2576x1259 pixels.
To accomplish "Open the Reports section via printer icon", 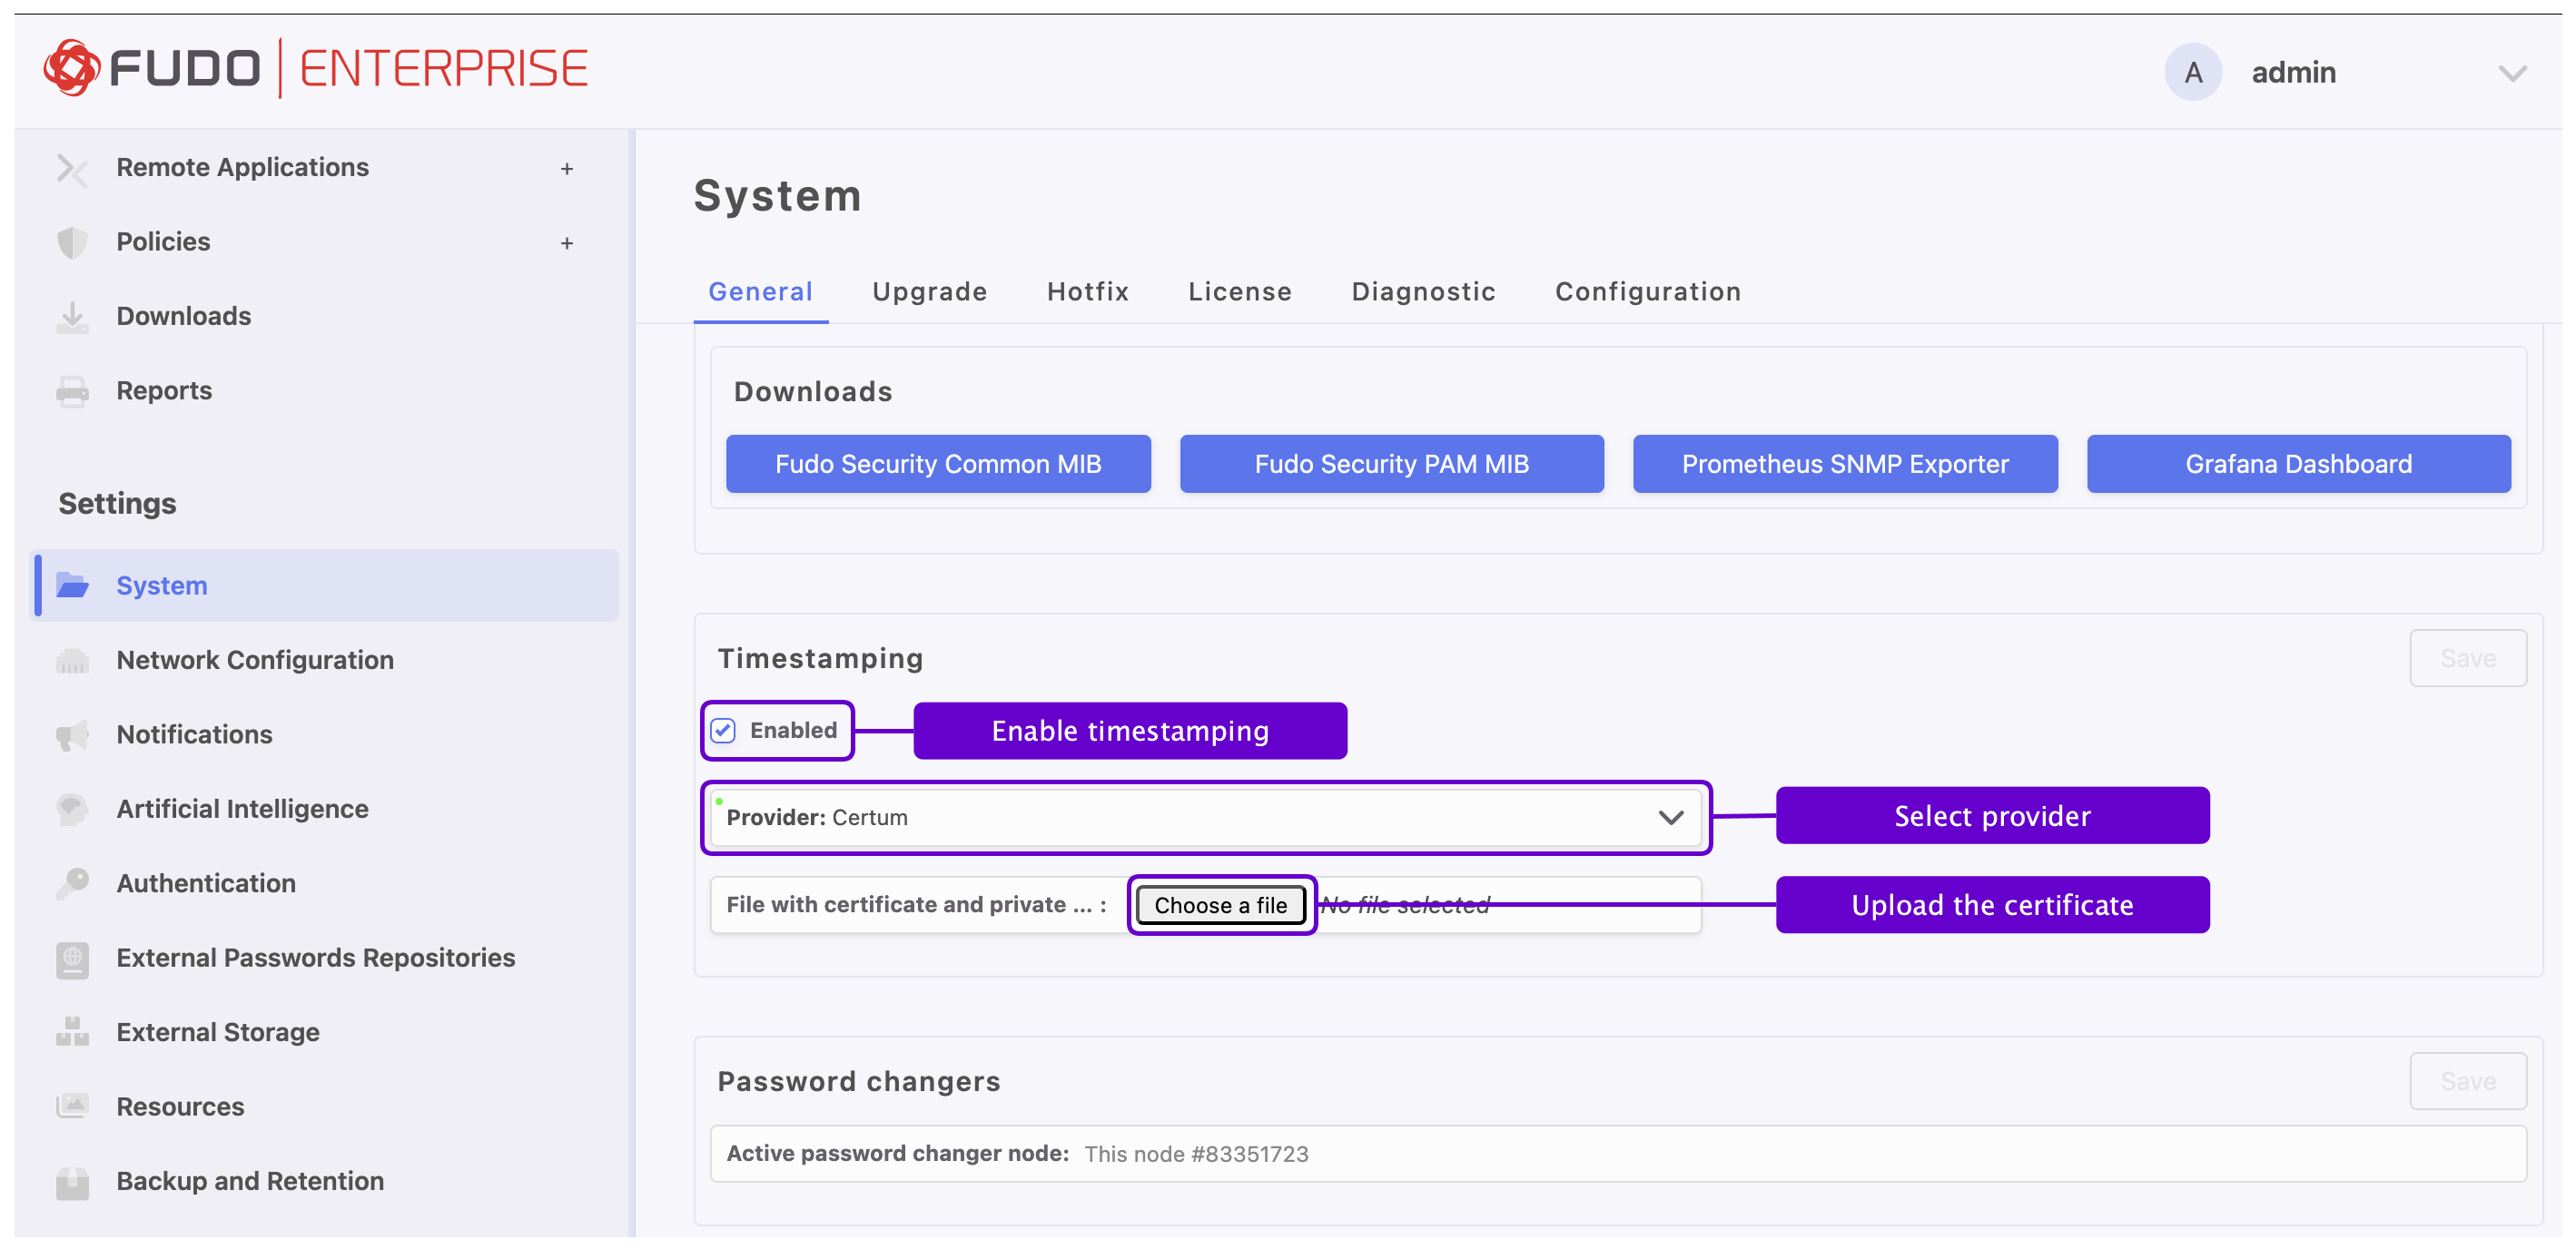I will (72, 391).
